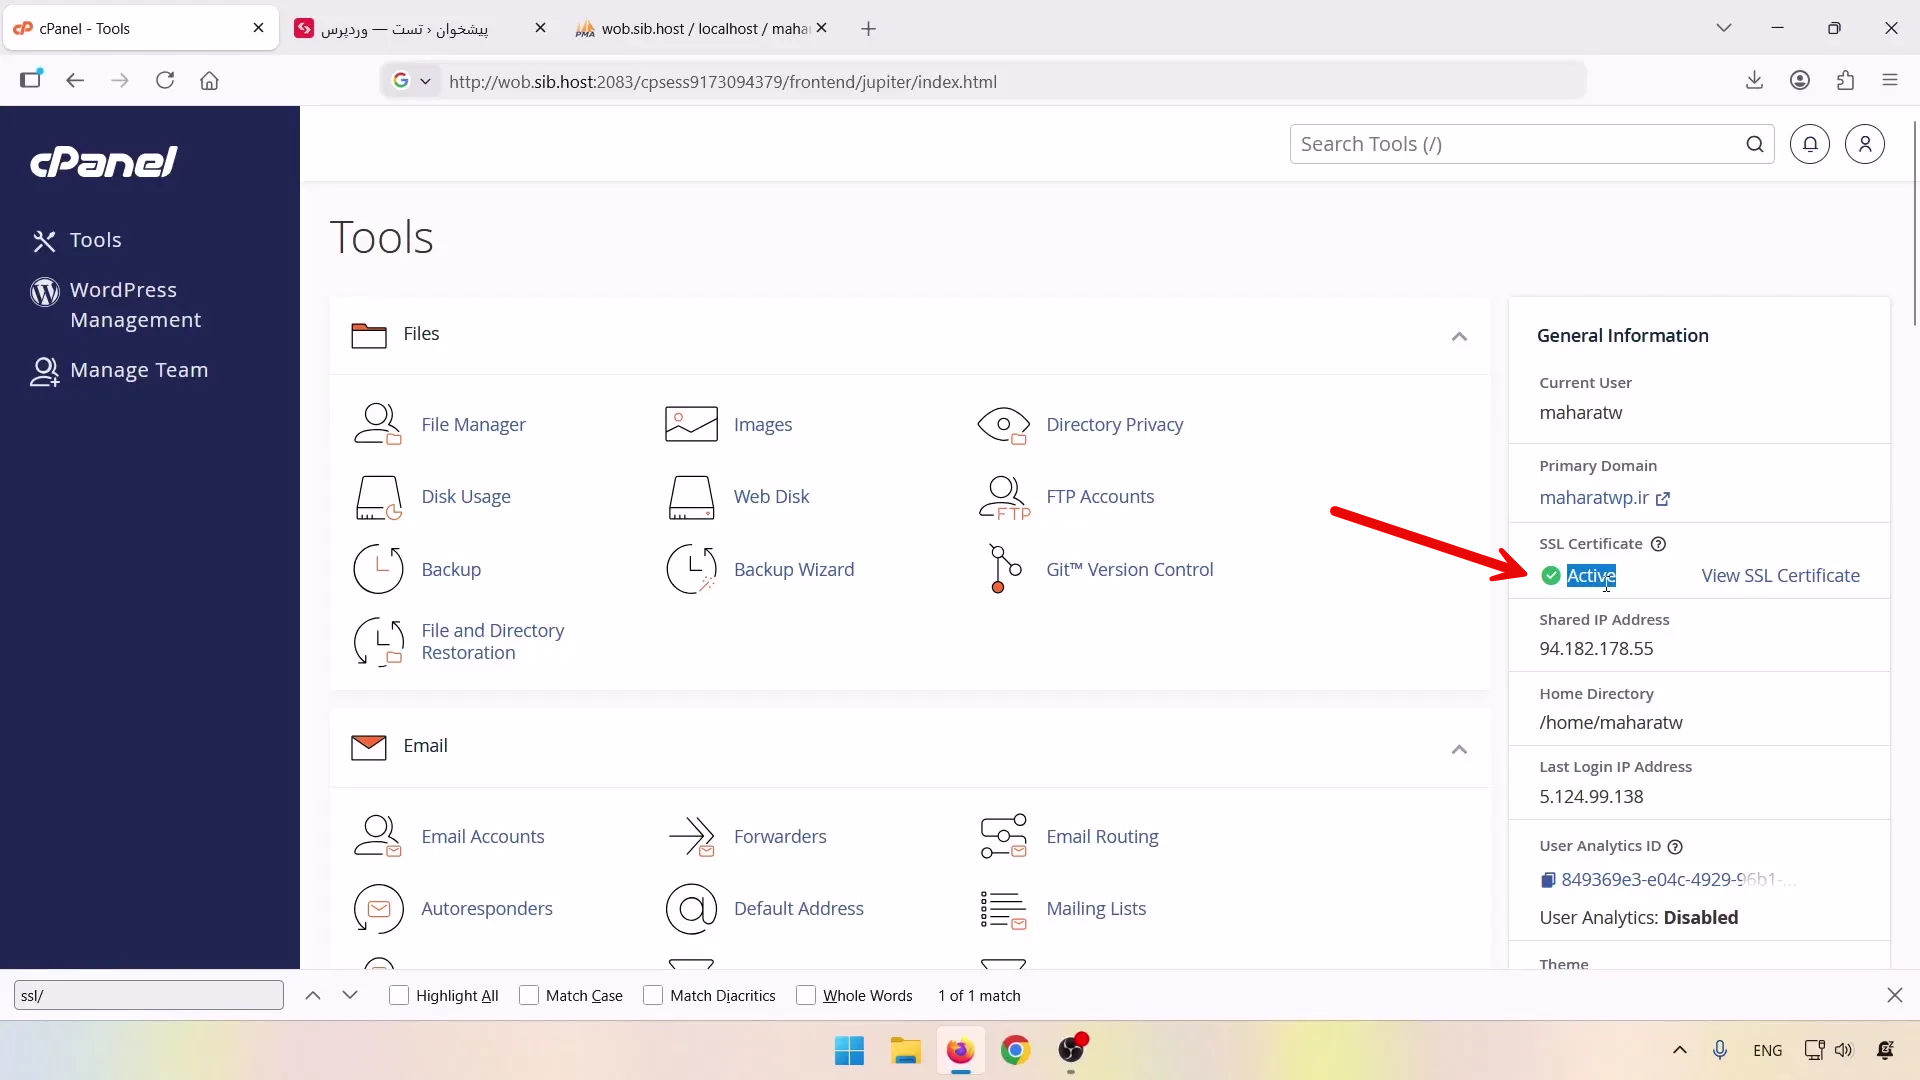Open the notifications bell icon
Image resolution: width=1920 pixels, height=1080 pixels.
click(1810, 144)
